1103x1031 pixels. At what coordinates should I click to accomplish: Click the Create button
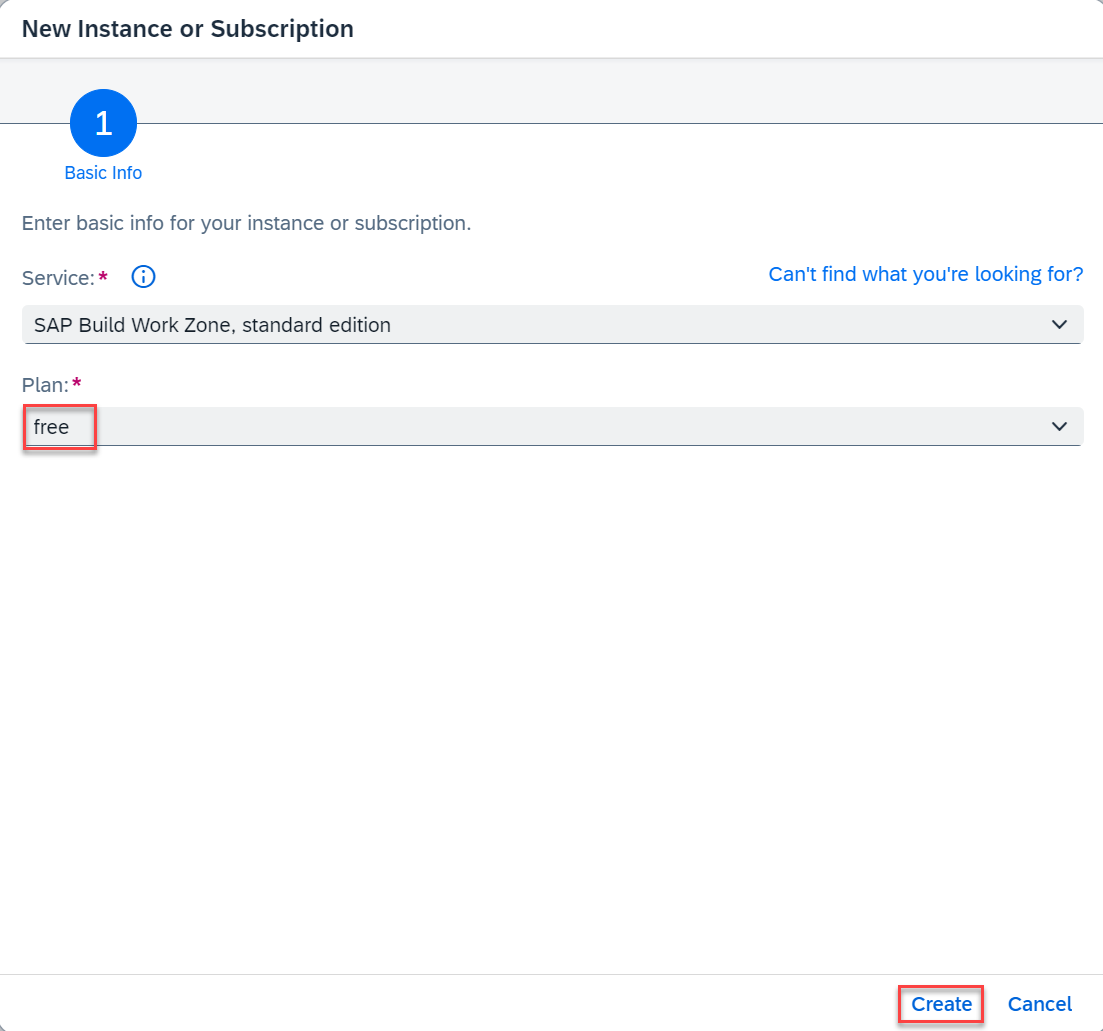(x=941, y=1004)
